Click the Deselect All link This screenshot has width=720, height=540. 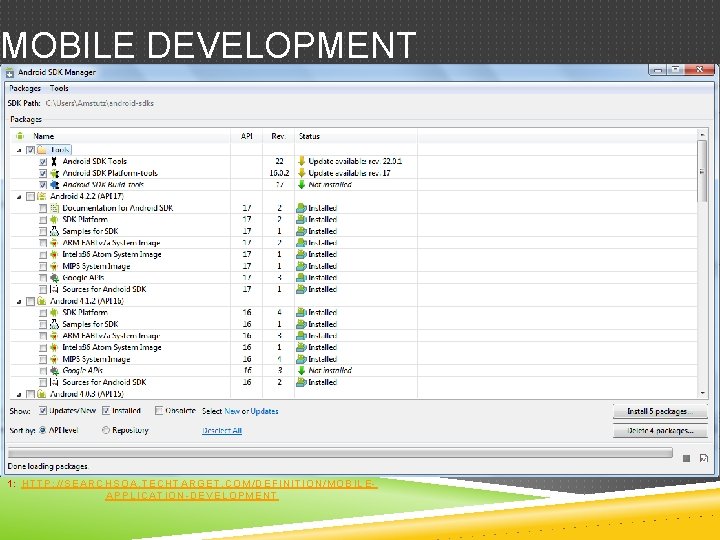tap(222, 431)
